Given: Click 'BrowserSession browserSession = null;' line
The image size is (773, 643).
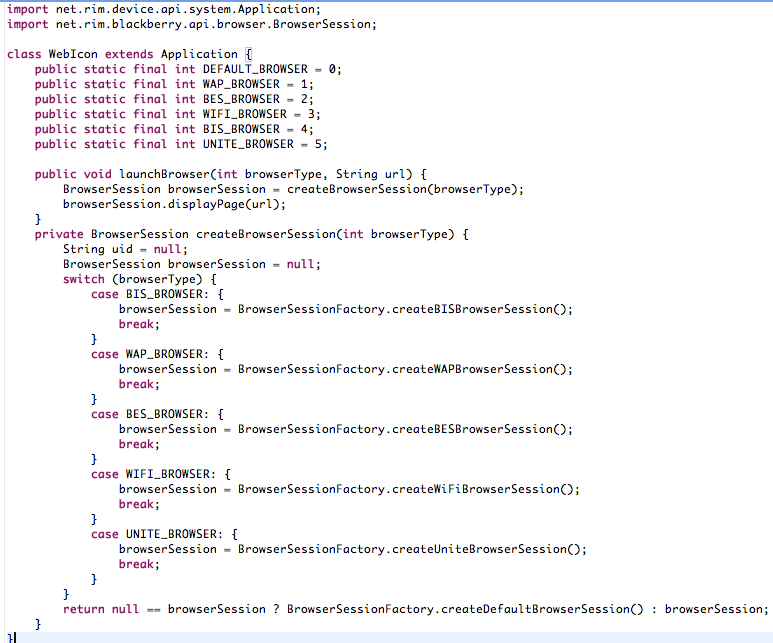Looking at the screenshot, I should coord(192,264).
